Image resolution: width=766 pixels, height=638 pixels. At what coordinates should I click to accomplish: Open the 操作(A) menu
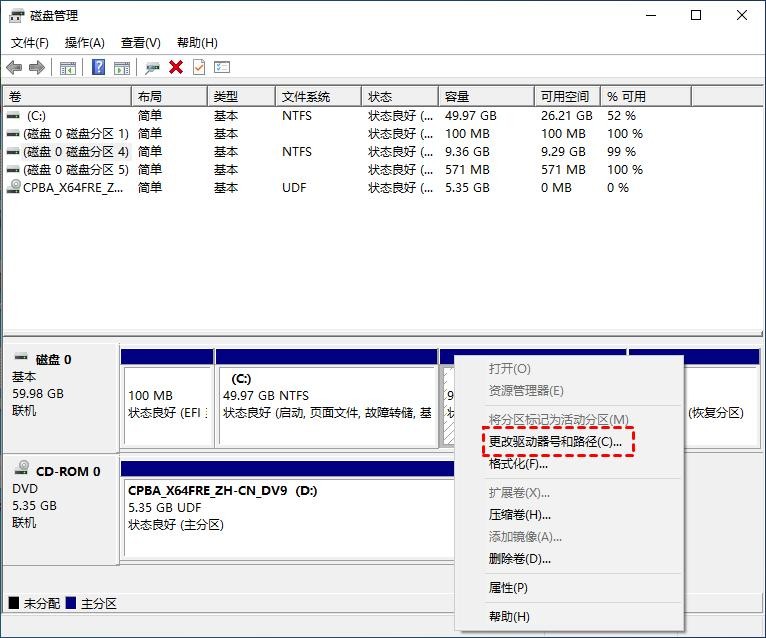85,43
